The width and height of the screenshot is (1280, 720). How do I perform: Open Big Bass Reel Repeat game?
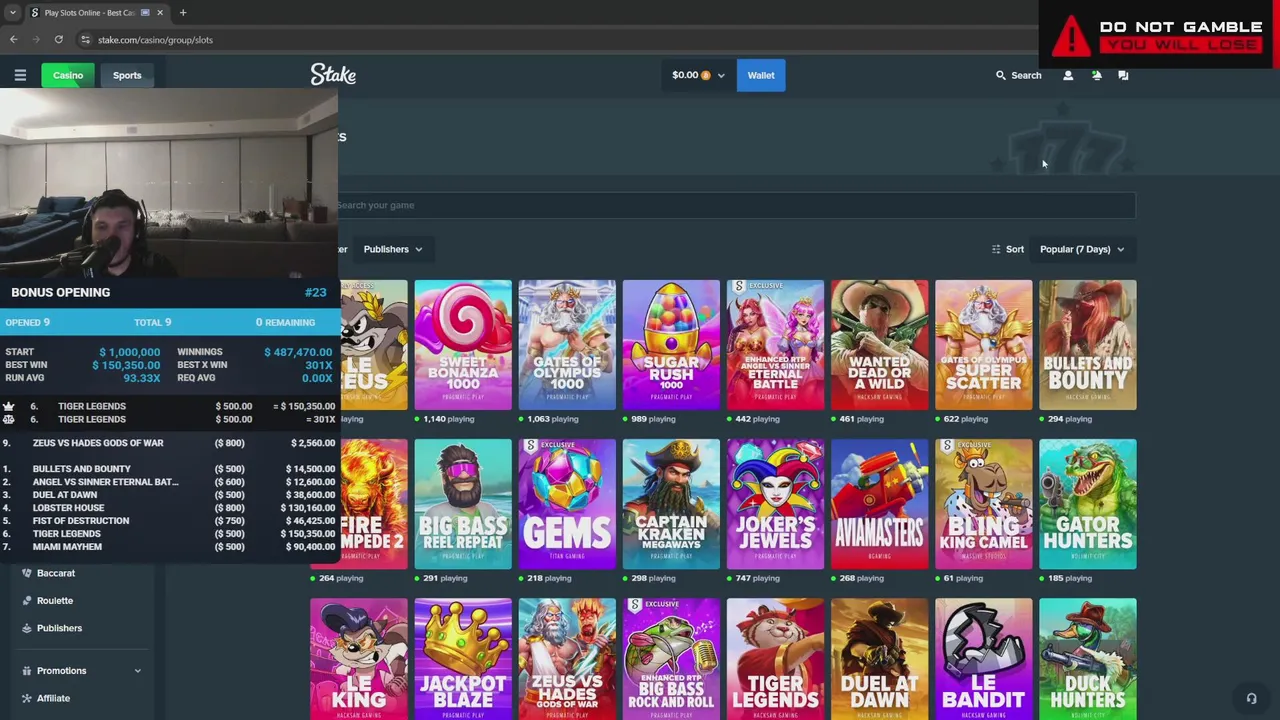(463, 504)
